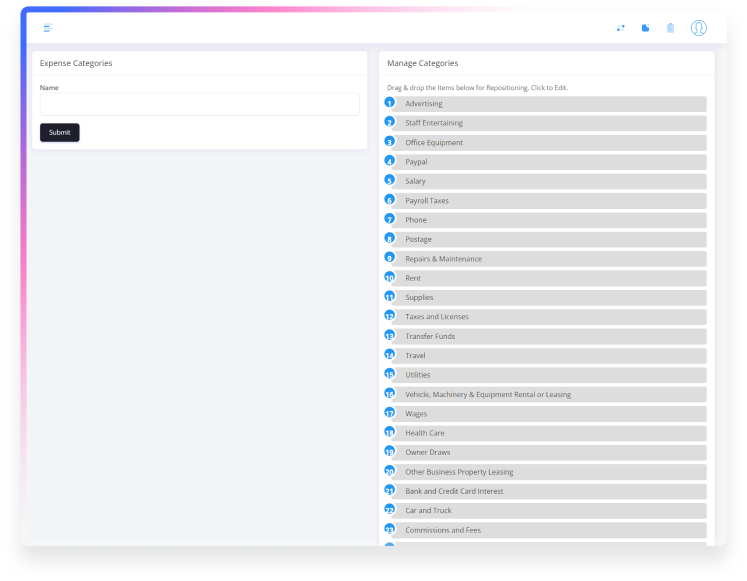Open the clipboard icon in header
The image size is (747, 581).
tap(670, 28)
